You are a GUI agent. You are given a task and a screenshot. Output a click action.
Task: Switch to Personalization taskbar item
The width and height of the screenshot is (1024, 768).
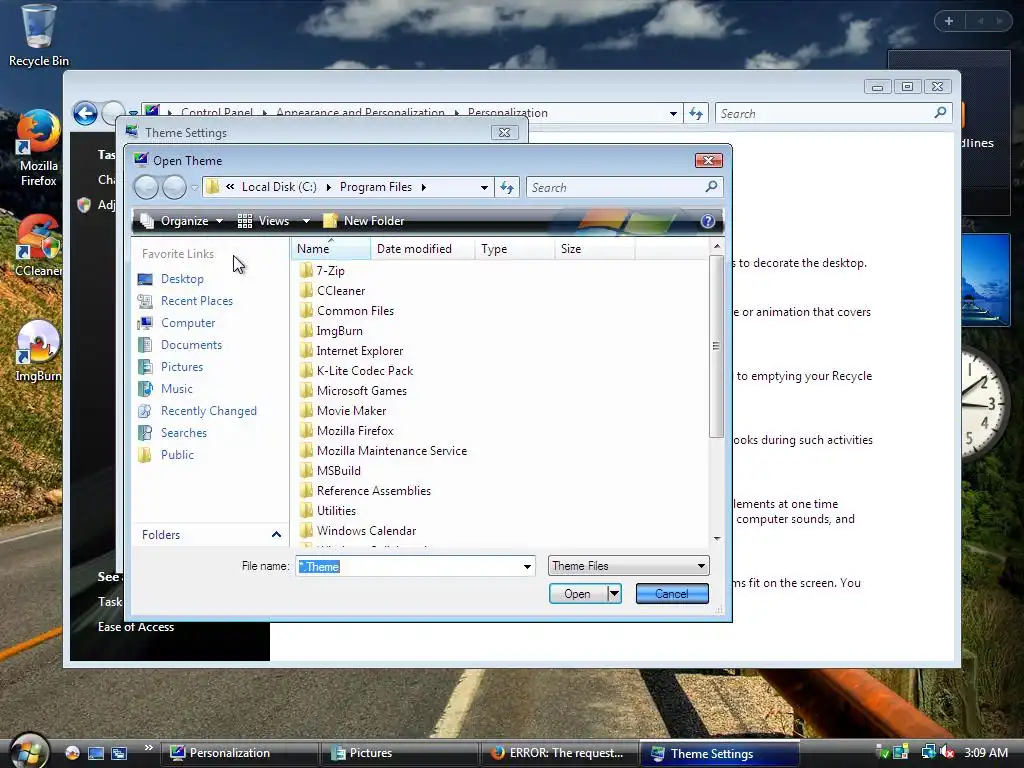238,753
